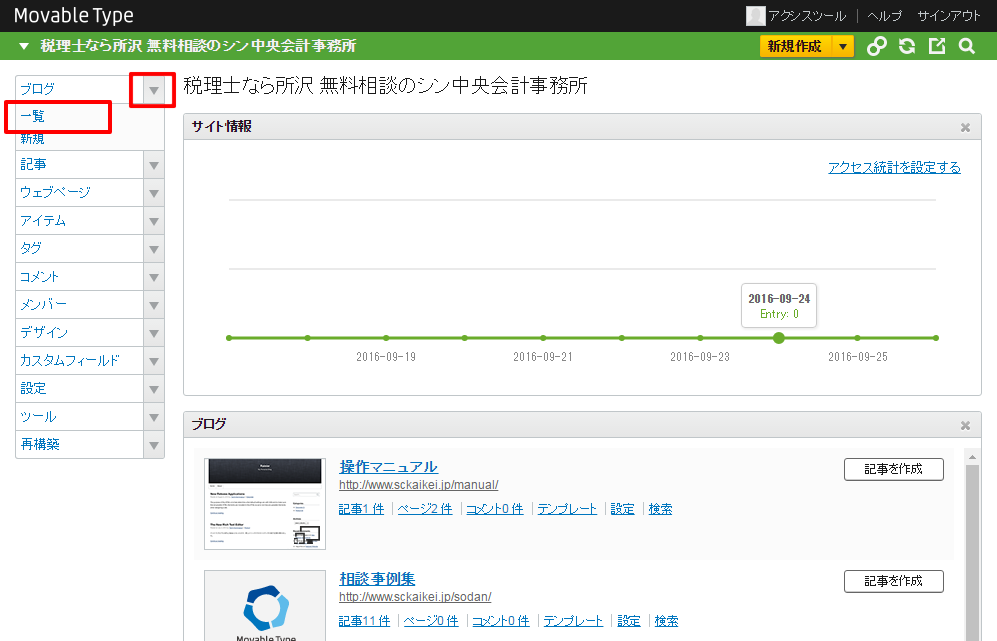Select 新規 under ブログ menu
Viewport: 997px width, 641px height.
pyautogui.click(x=32, y=138)
